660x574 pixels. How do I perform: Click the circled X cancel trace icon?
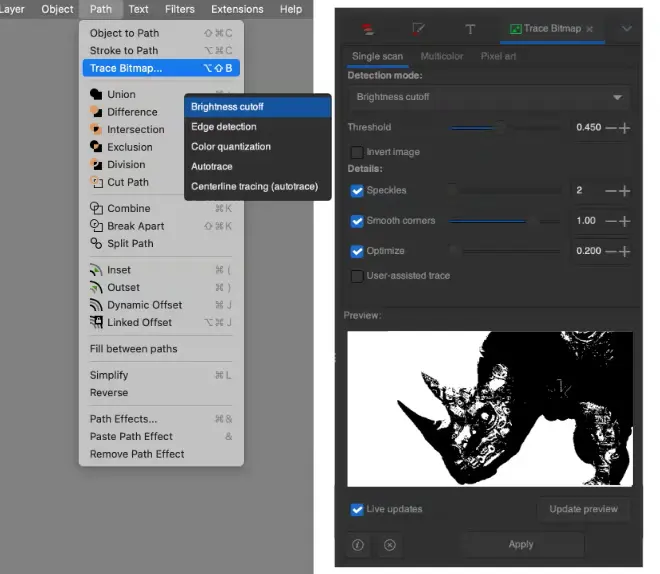[390, 545]
